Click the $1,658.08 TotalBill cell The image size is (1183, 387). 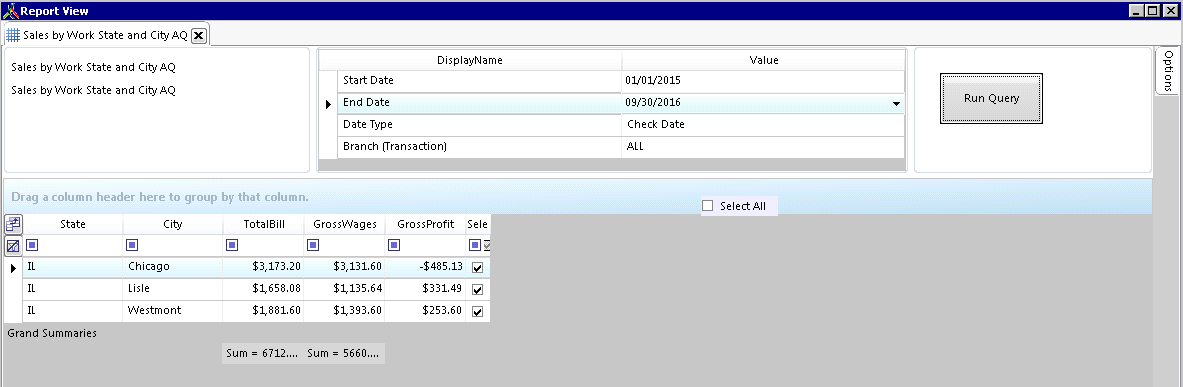click(263, 289)
